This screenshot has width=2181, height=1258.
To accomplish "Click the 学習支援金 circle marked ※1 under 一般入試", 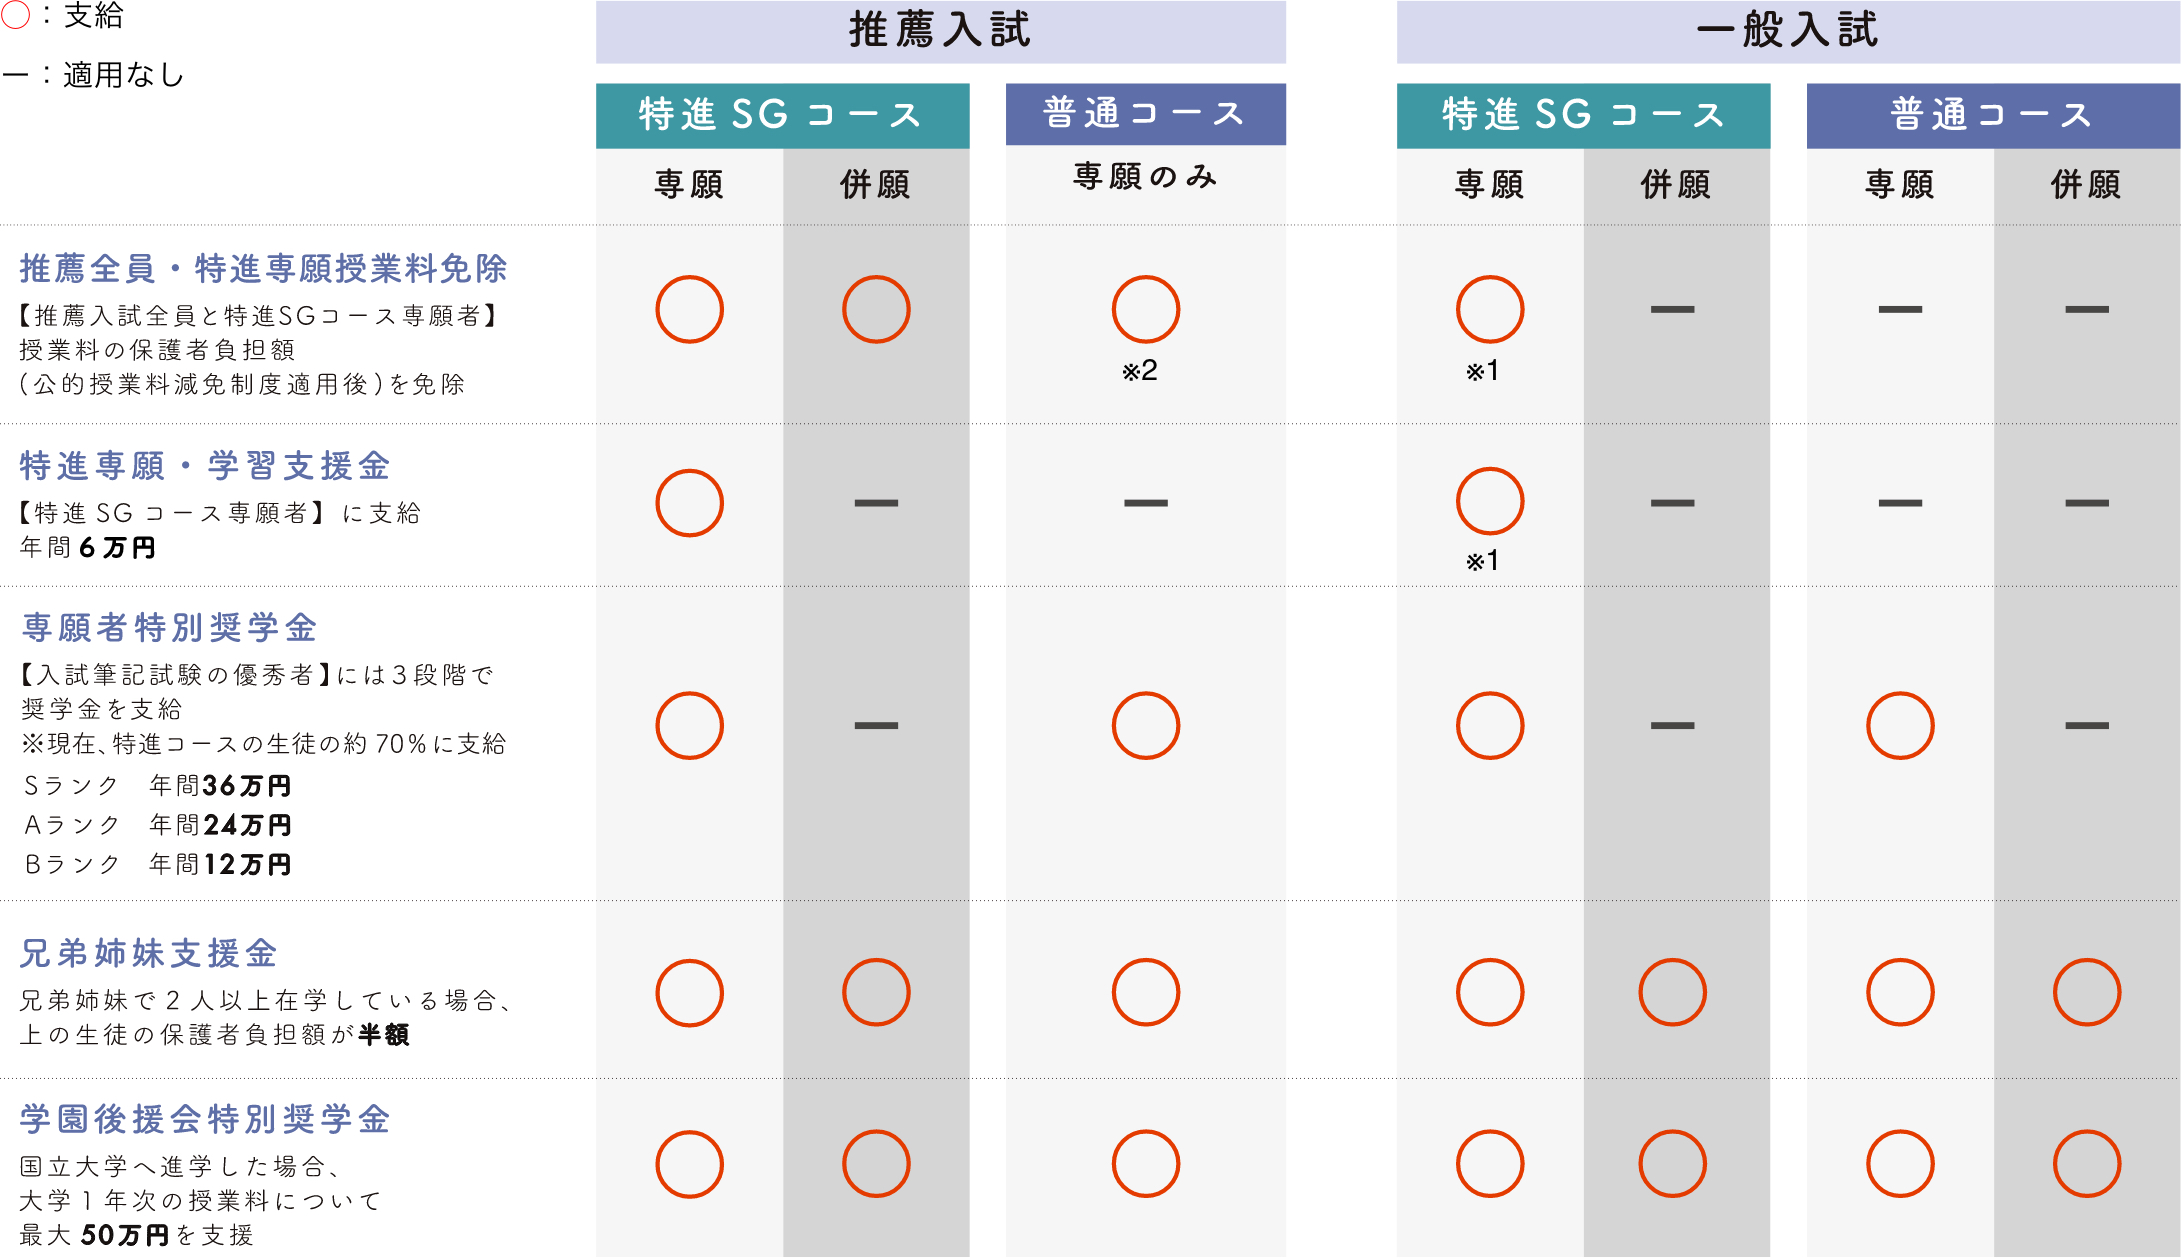I will coord(1490,501).
